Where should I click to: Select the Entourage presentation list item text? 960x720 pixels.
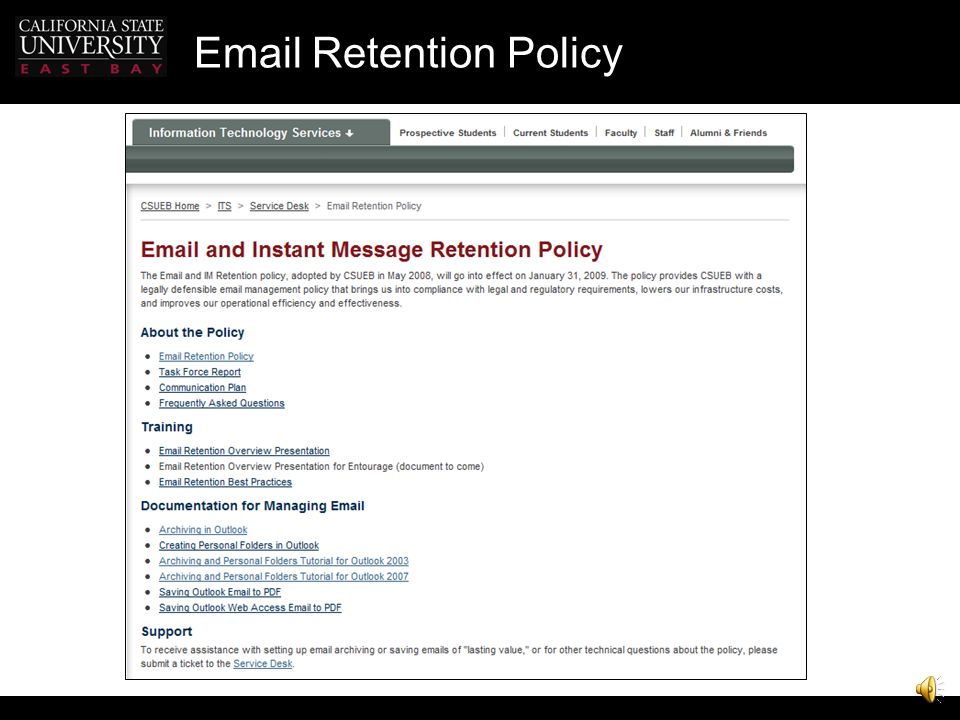coord(321,467)
